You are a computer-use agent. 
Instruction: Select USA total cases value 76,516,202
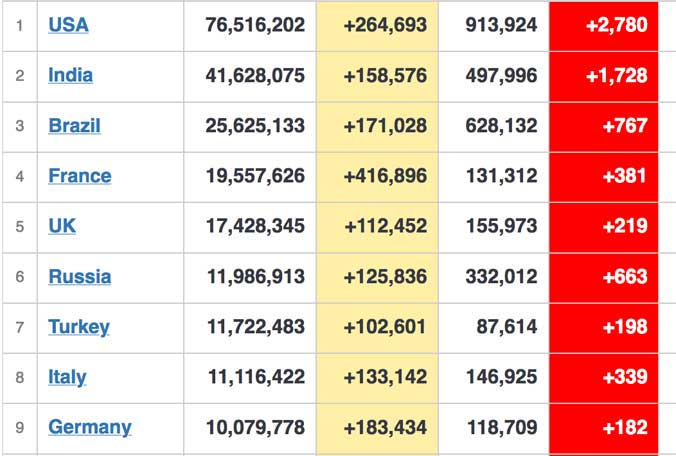tap(255, 25)
